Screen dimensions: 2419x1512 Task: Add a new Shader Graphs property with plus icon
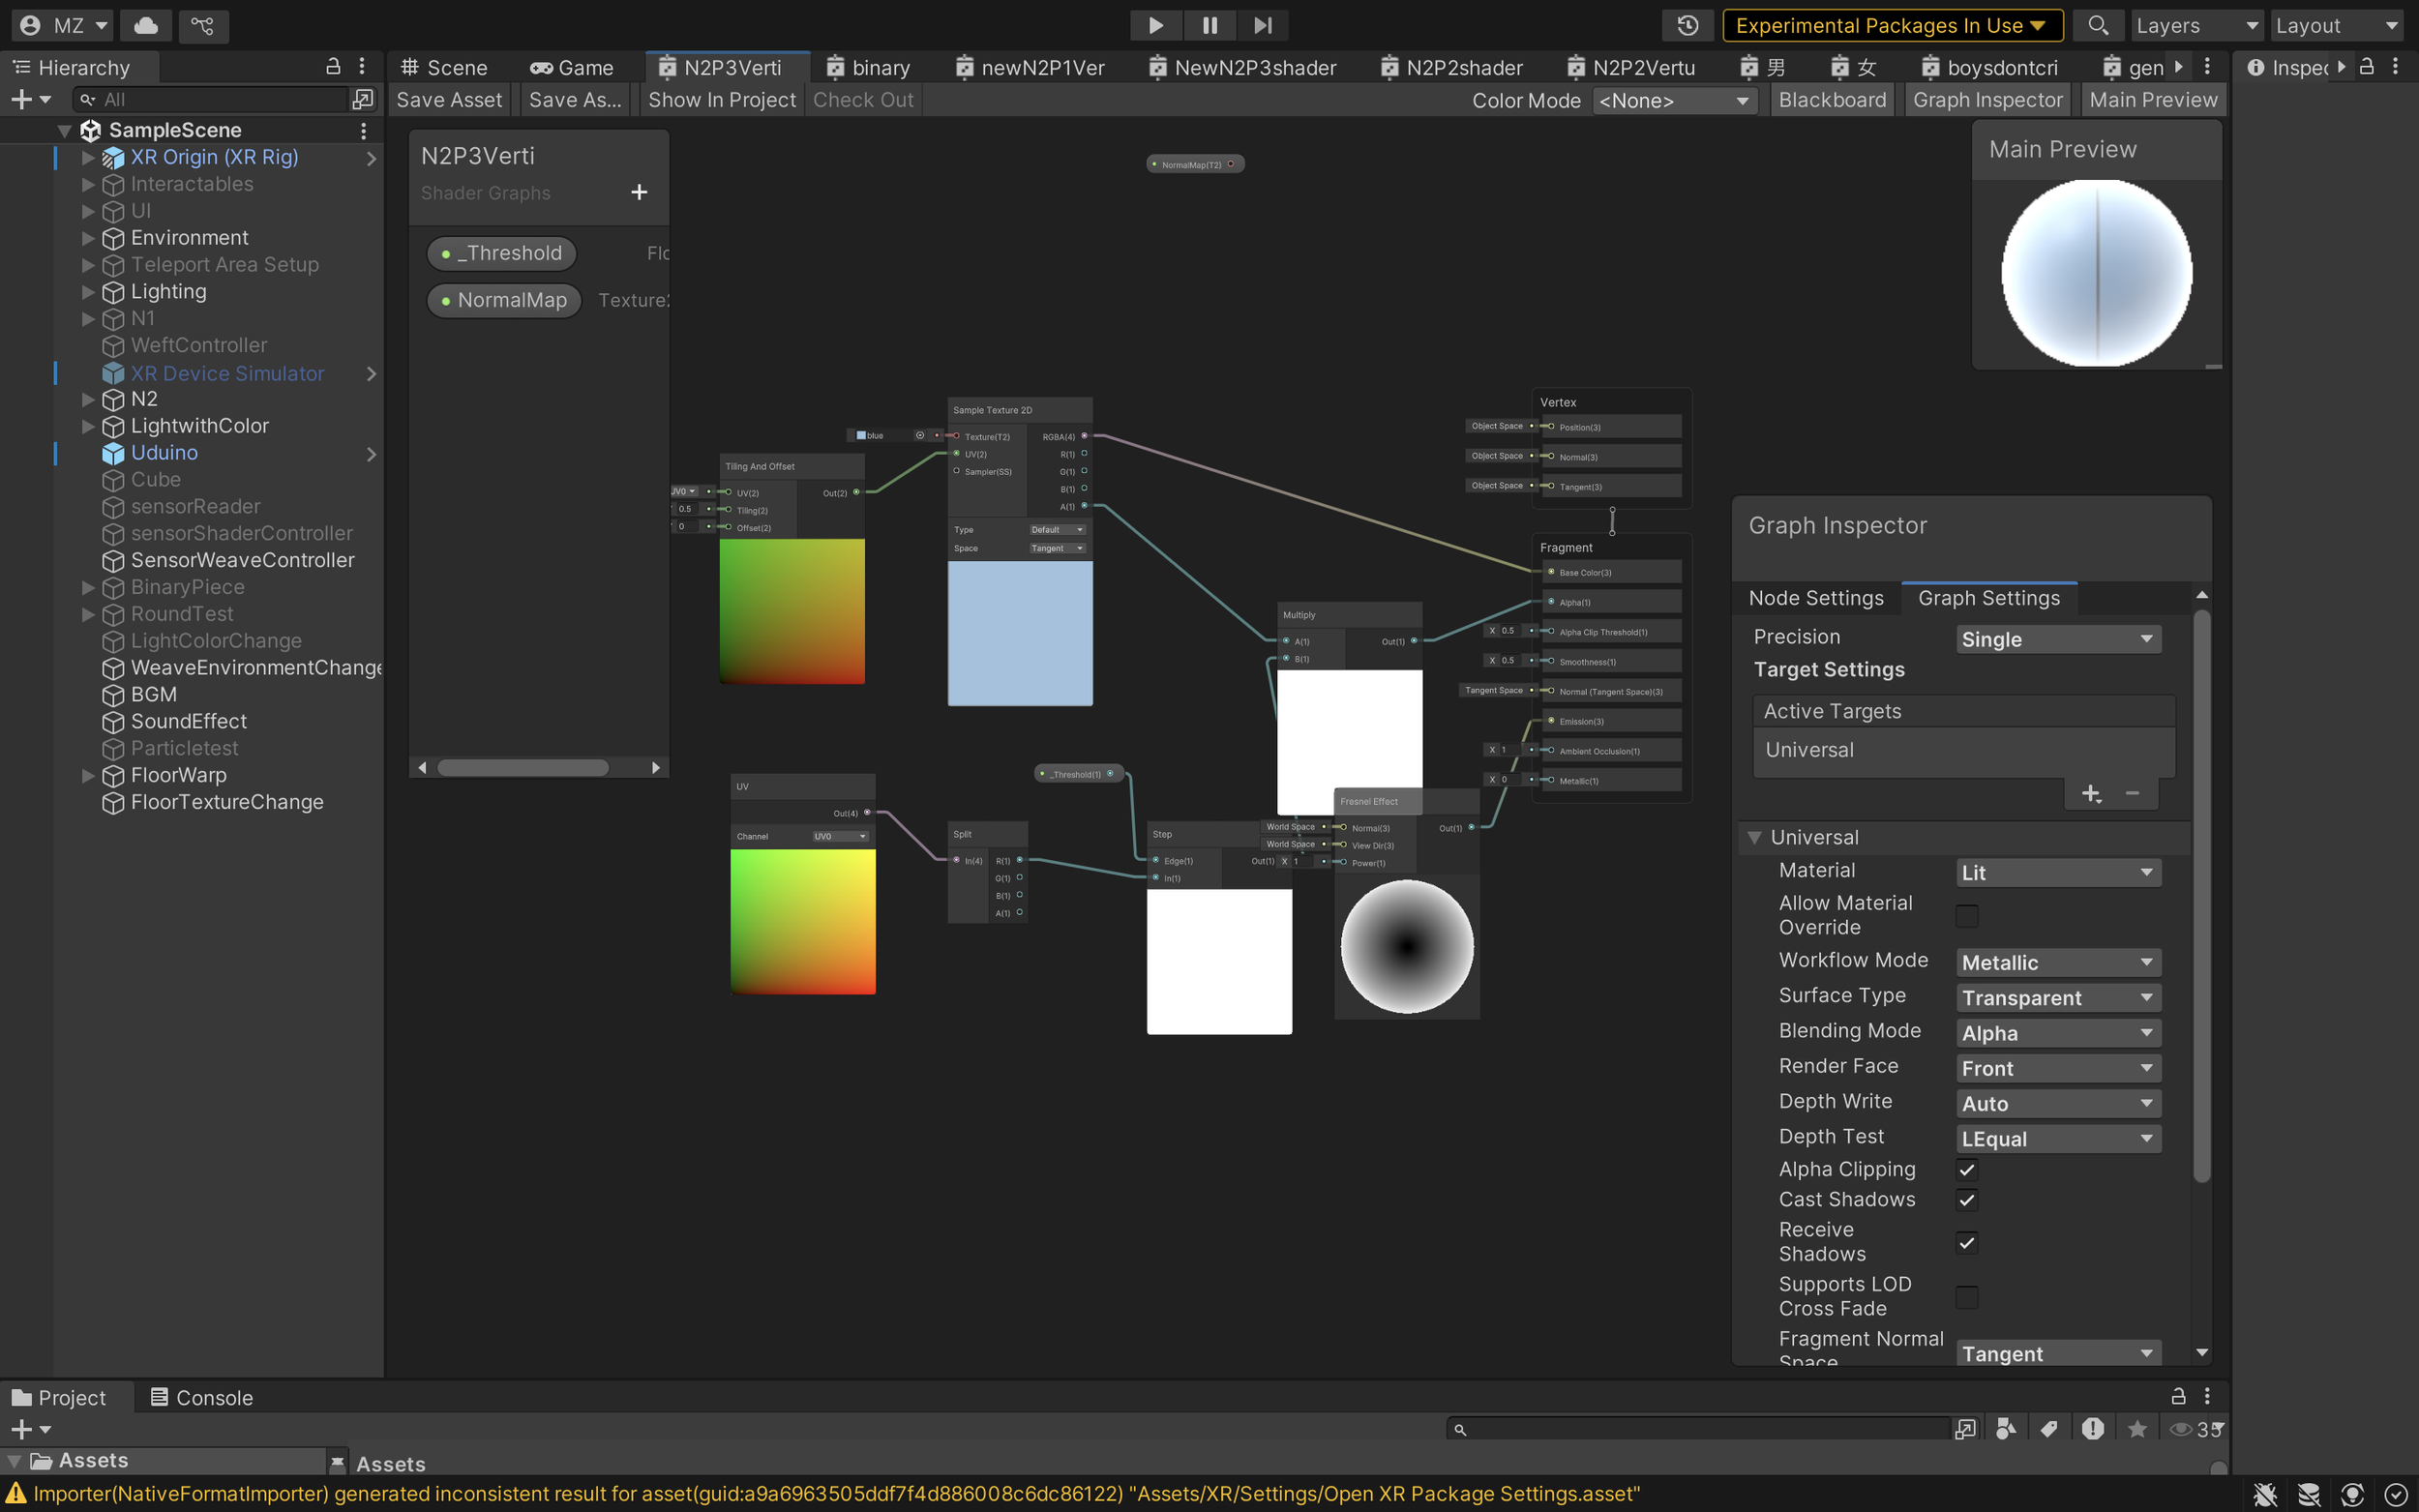click(x=639, y=192)
